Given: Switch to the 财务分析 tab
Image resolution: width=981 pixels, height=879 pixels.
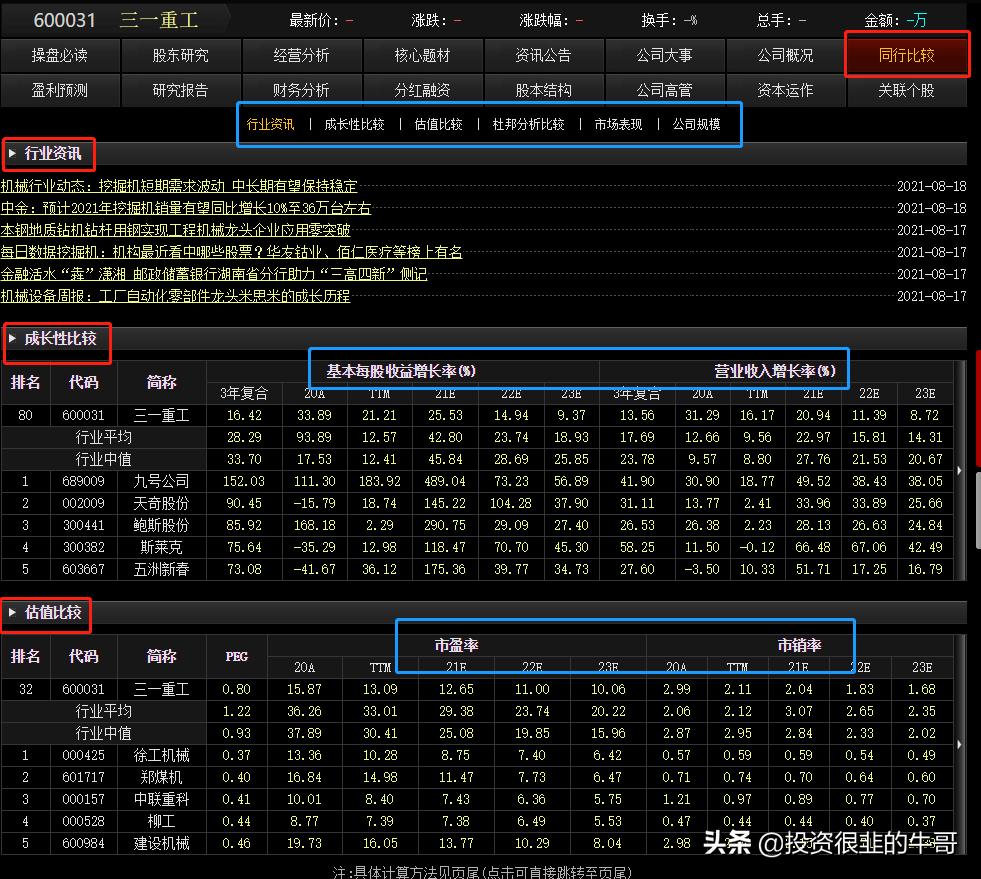Looking at the screenshot, I should pyautogui.click(x=301, y=90).
